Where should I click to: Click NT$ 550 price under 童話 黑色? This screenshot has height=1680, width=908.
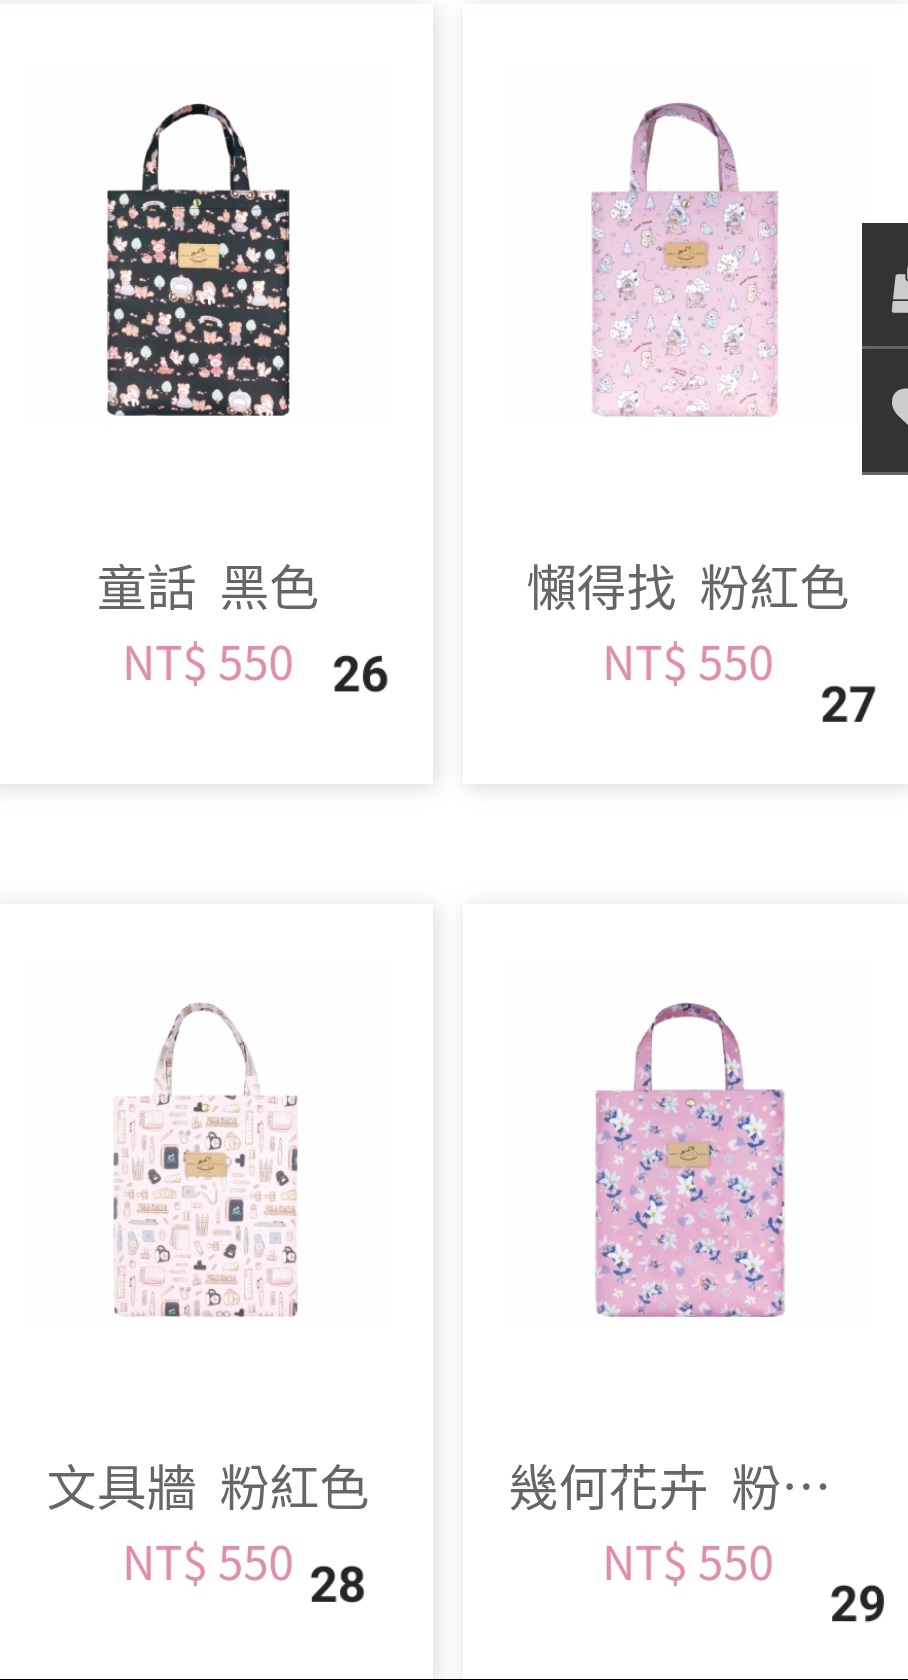point(208,664)
